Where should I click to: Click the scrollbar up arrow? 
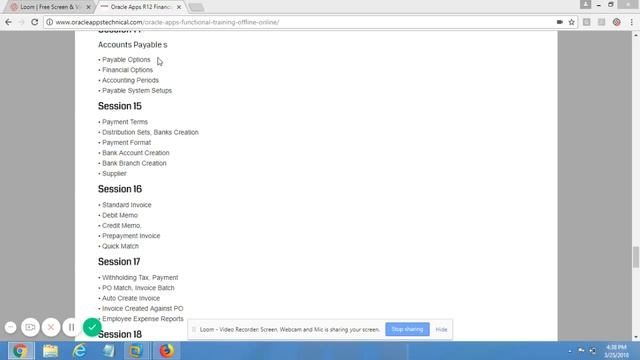click(636, 35)
